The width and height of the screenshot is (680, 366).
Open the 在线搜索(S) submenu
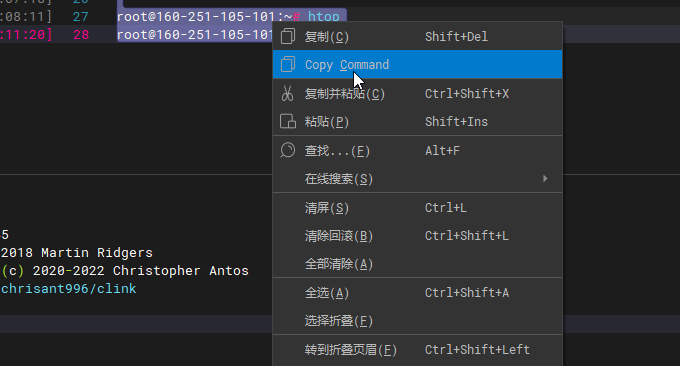click(x=417, y=179)
